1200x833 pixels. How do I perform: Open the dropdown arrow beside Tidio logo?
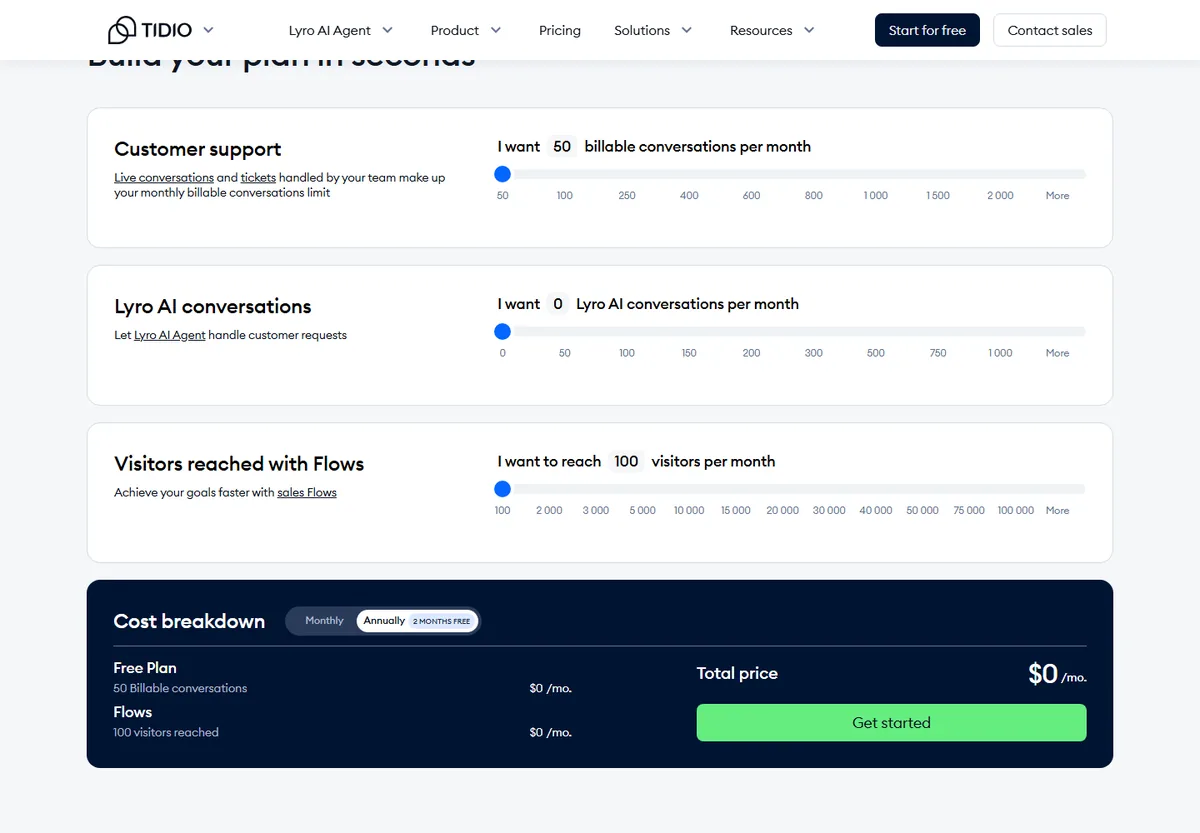208,30
